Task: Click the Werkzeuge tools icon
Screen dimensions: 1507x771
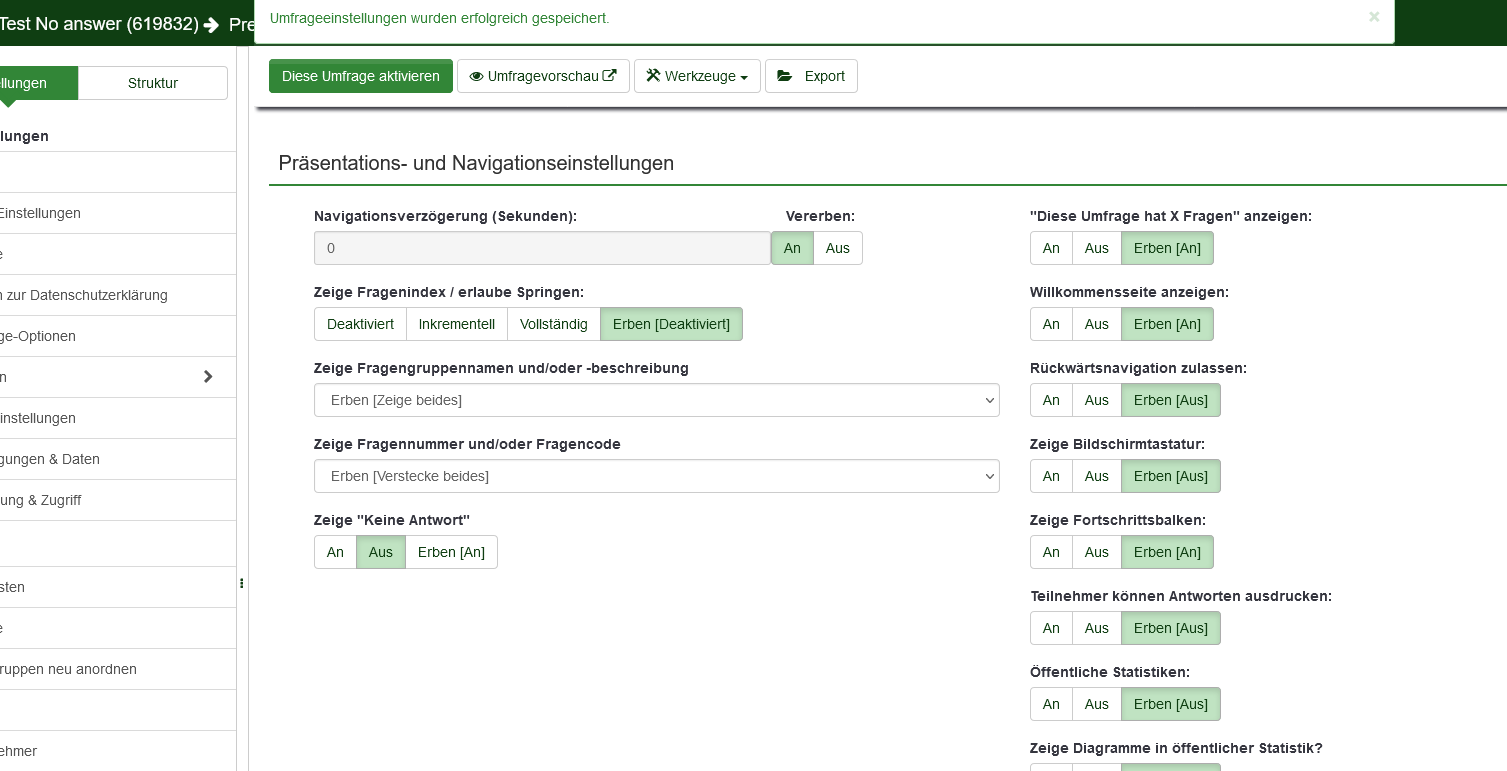Action: coord(653,76)
